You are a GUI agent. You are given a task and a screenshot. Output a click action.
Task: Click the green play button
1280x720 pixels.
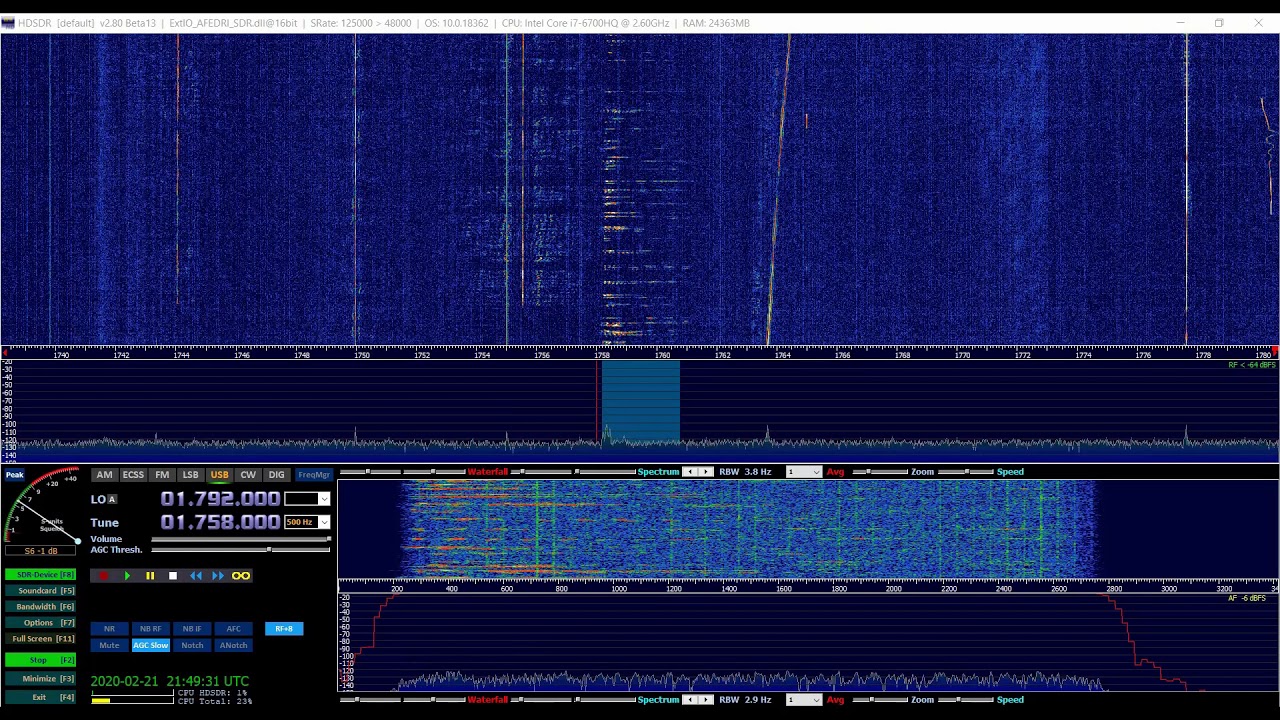127,576
